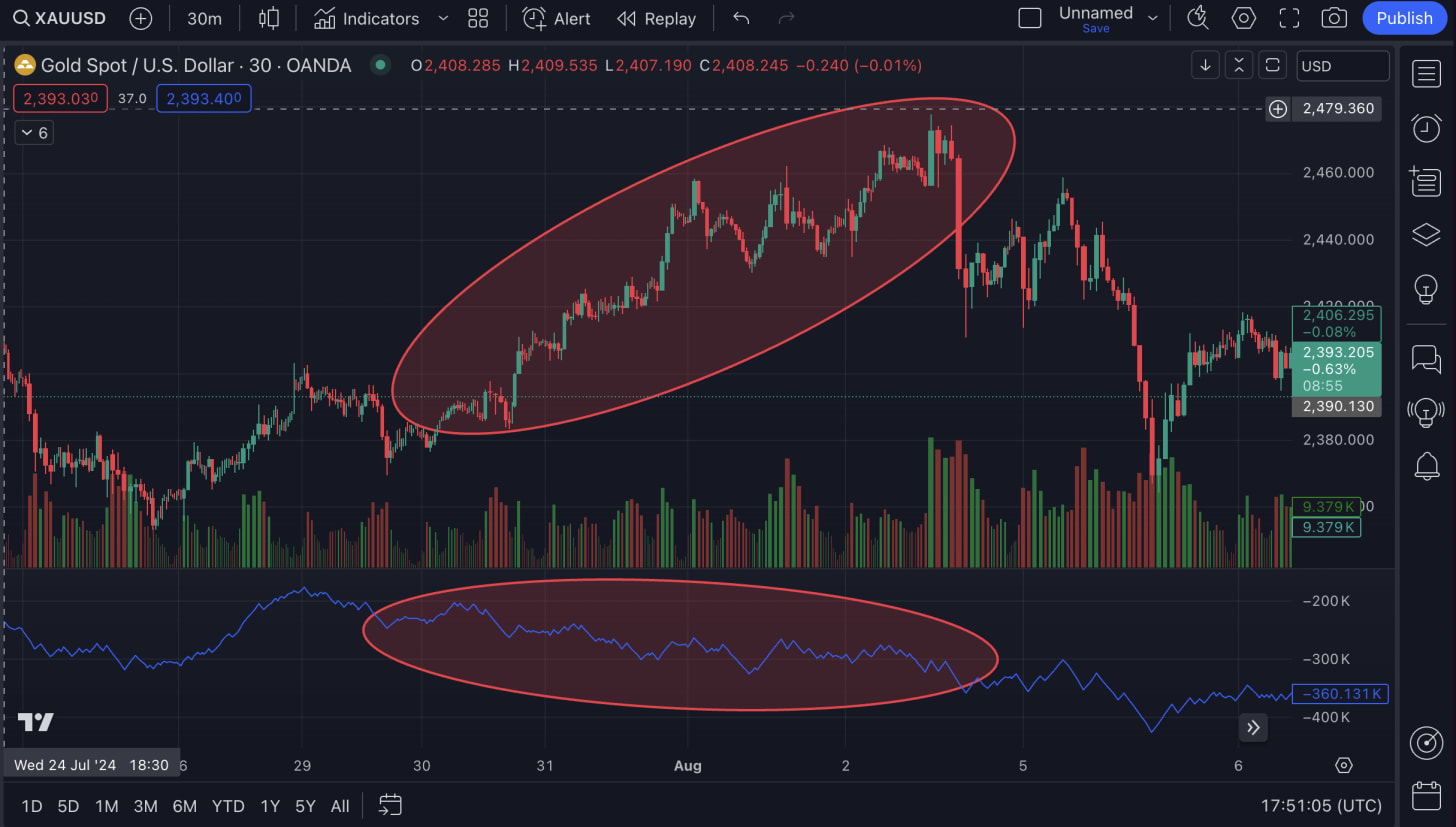Create a new Alert
1456x827 pixels.
(557, 18)
